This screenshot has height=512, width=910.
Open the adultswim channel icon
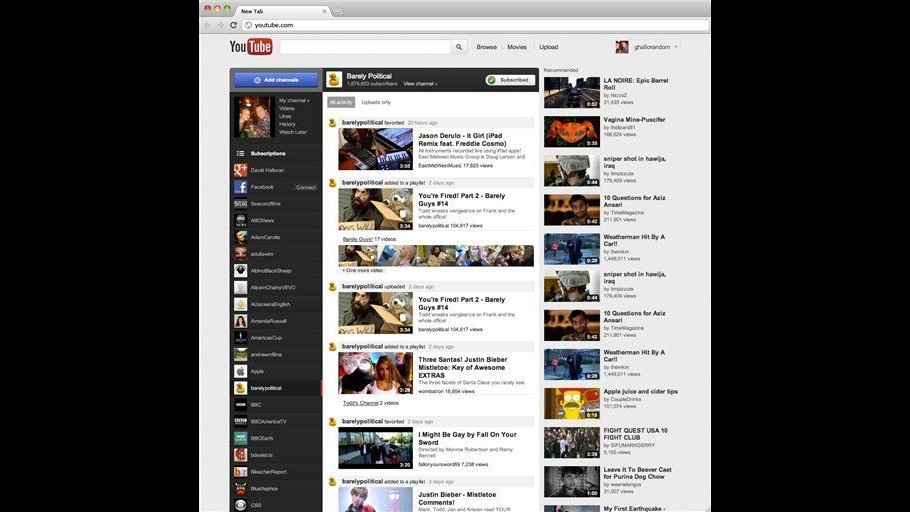tap(240, 254)
